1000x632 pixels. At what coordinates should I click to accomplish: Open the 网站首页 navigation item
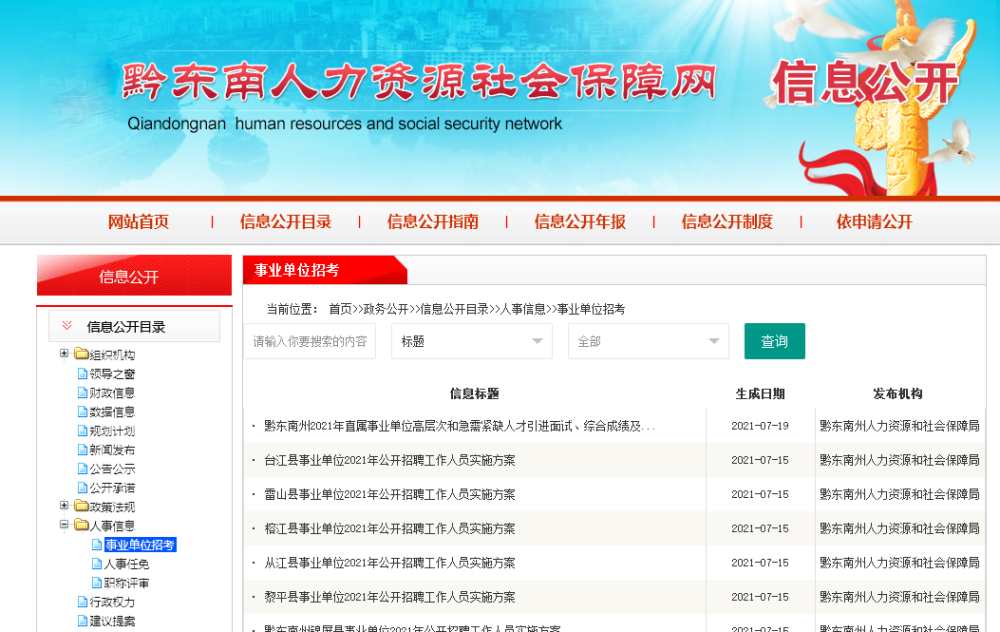(x=138, y=222)
